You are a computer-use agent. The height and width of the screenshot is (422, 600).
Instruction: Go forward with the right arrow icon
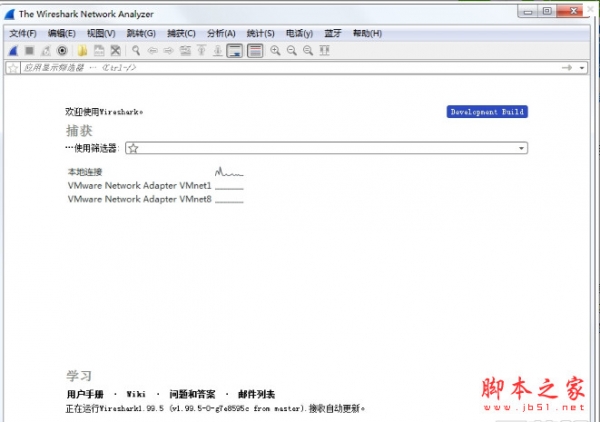[169, 51]
